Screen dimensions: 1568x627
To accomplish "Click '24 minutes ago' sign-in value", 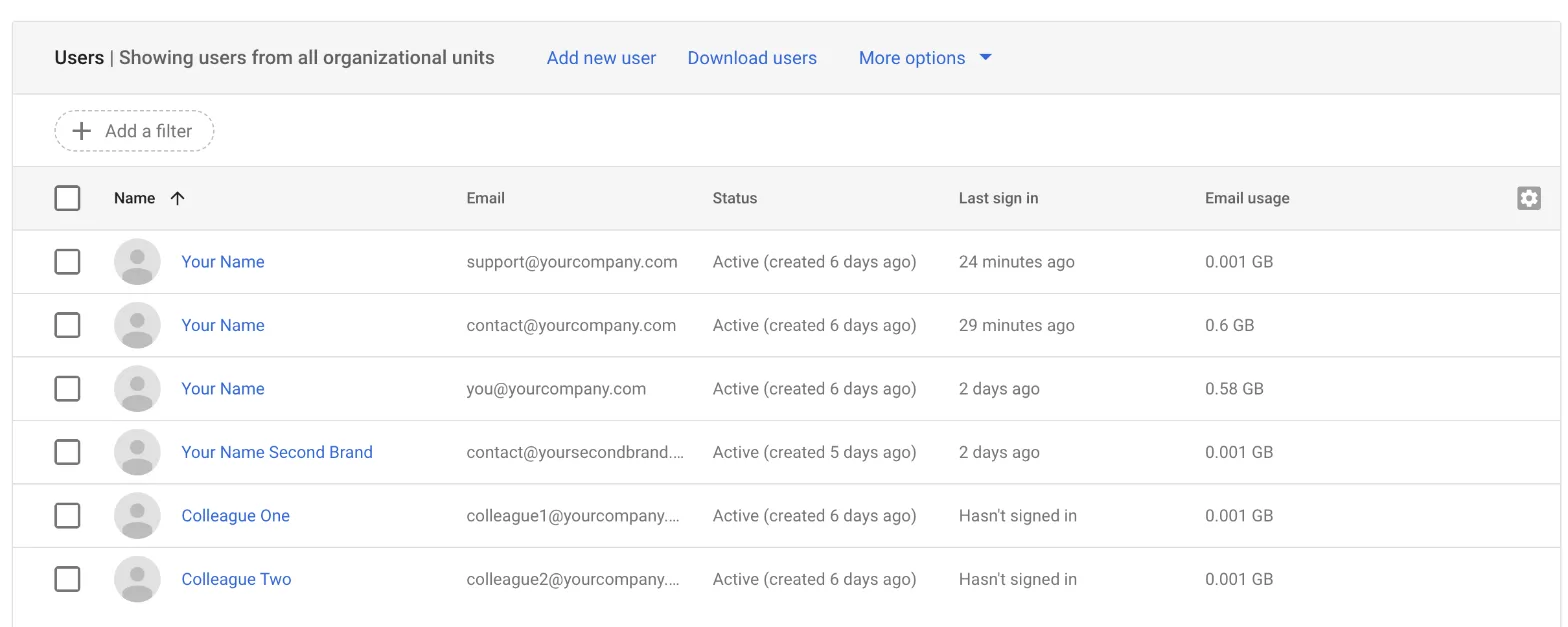I will pyautogui.click(x=1016, y=262).
